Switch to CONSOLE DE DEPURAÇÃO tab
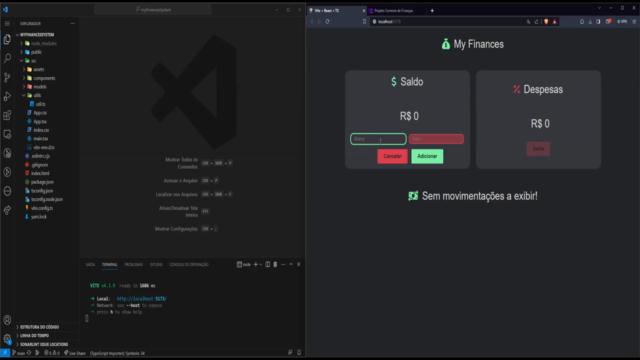Screen dimensions: 640x360 189,264
